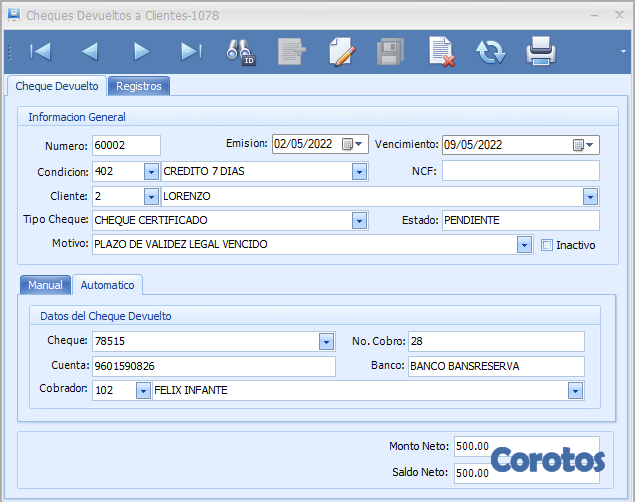Click the delete document icon

(441, 51)
